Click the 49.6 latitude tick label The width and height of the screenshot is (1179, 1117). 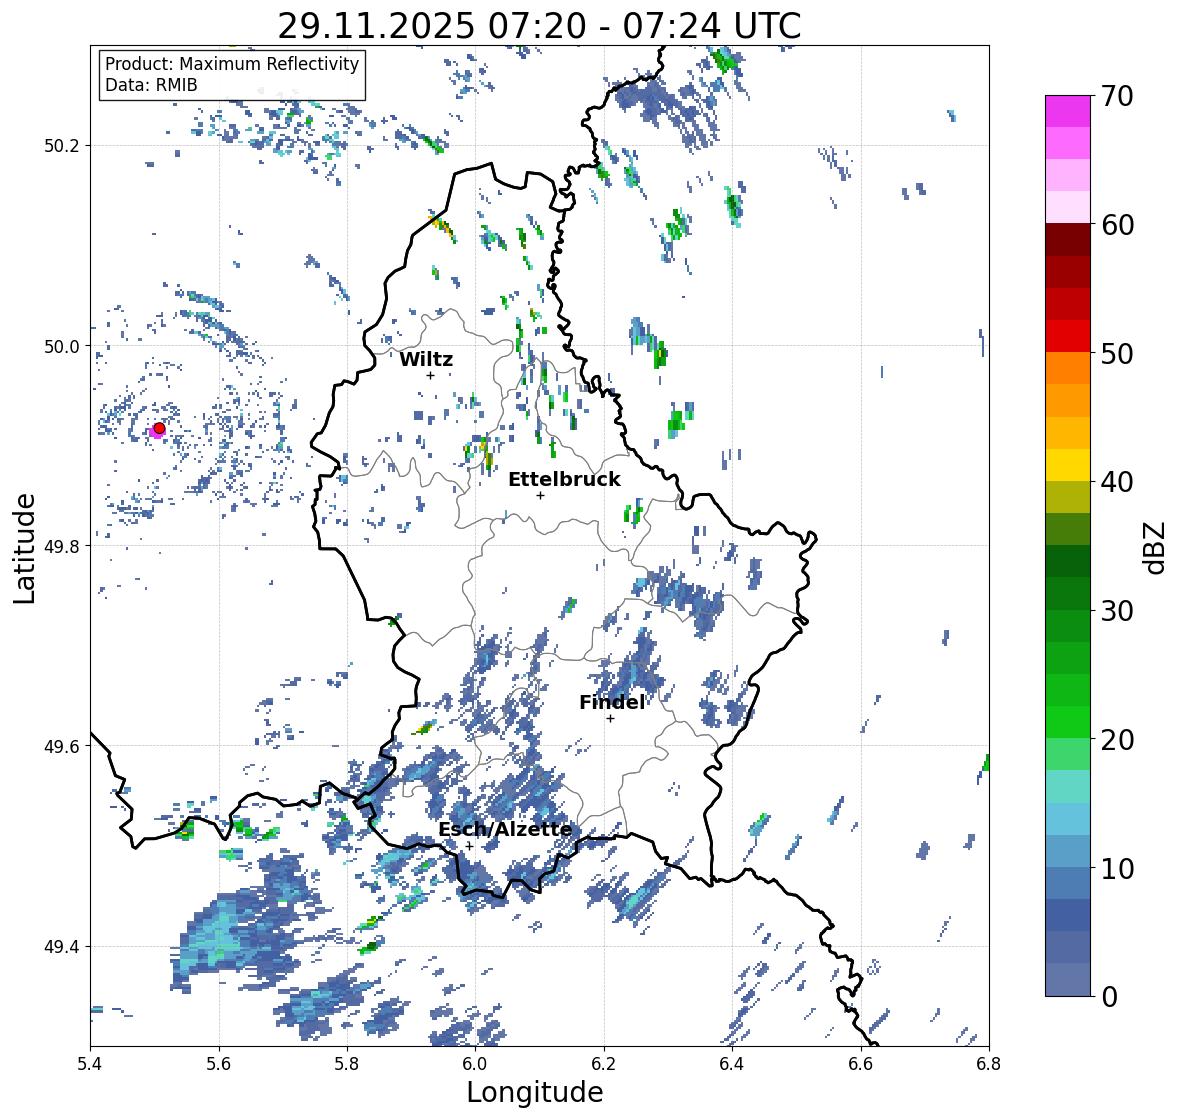[62, 746]
